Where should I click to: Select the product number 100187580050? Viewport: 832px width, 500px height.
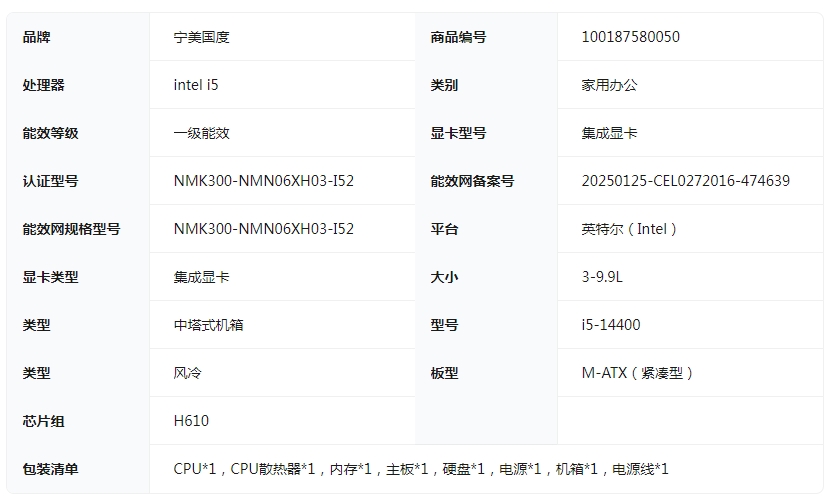[x=630, y=37]
